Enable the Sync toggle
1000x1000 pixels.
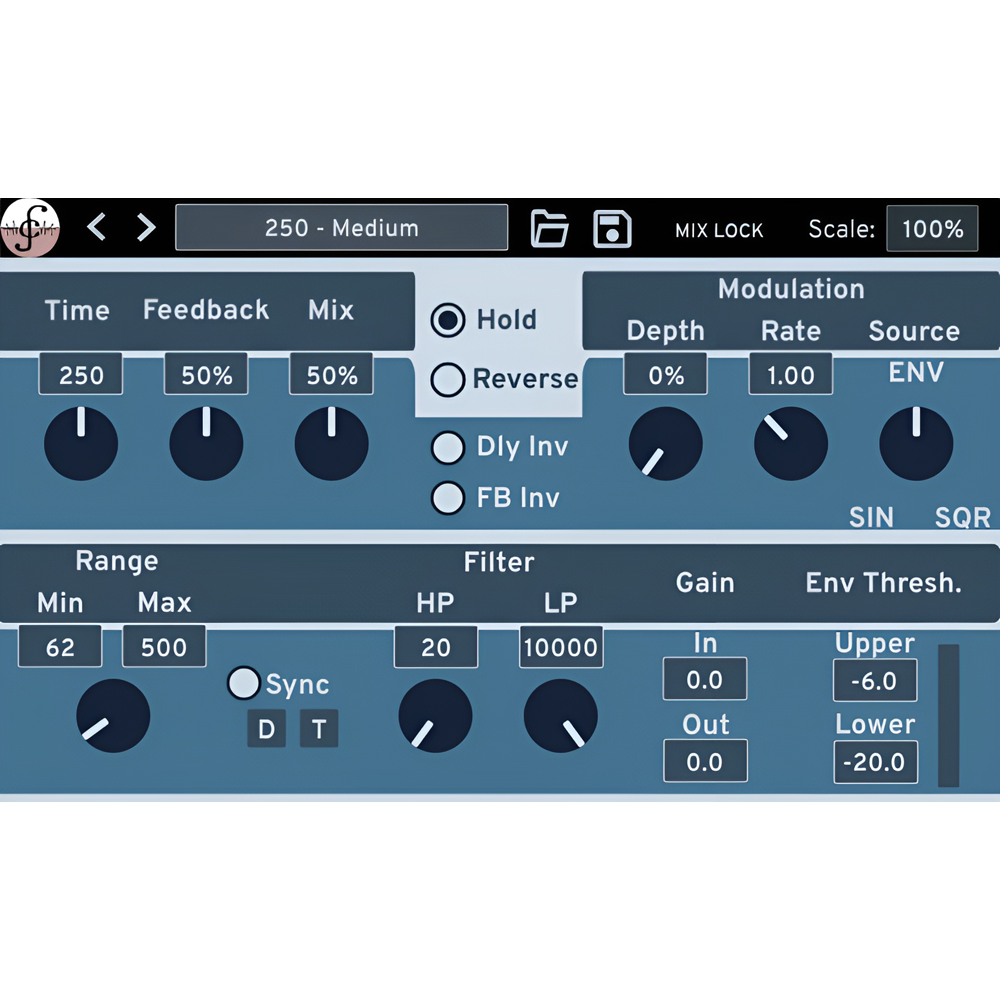pos(244,683)
